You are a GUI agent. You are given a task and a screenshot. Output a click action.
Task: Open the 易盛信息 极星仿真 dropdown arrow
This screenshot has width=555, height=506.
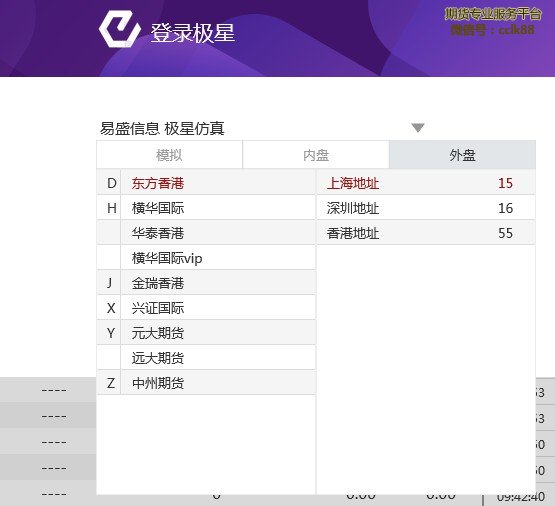(418, 128)
